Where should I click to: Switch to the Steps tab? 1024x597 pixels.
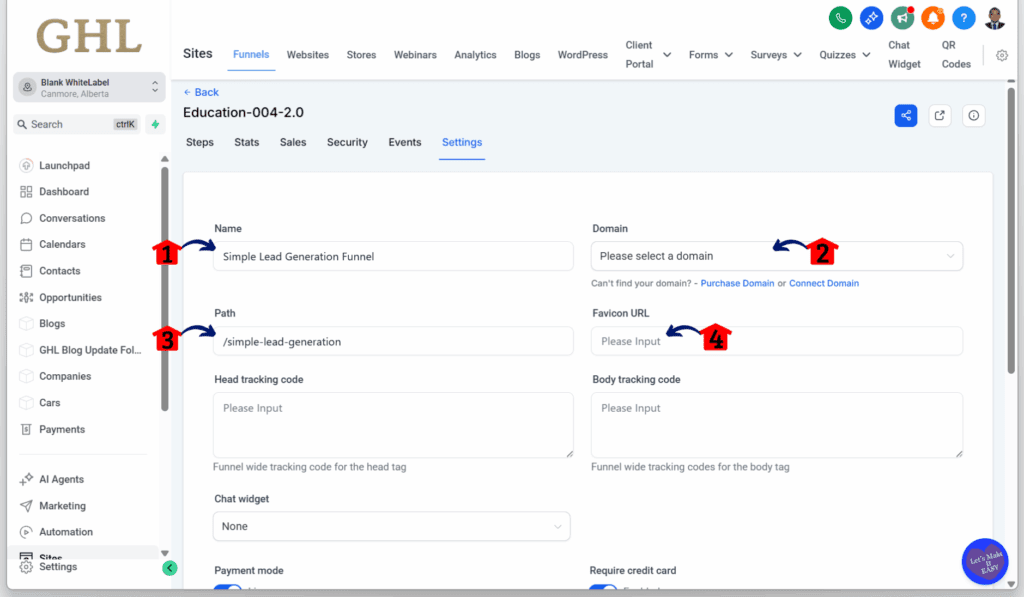[200, 142]
